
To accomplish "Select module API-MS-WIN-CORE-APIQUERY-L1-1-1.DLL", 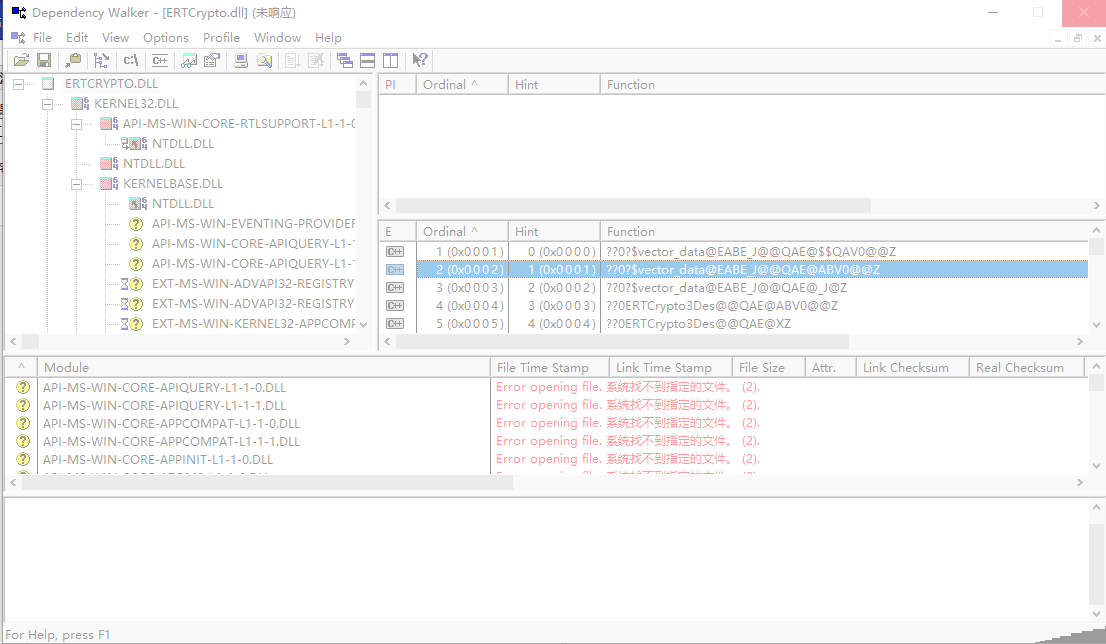I will coord(164,406).
